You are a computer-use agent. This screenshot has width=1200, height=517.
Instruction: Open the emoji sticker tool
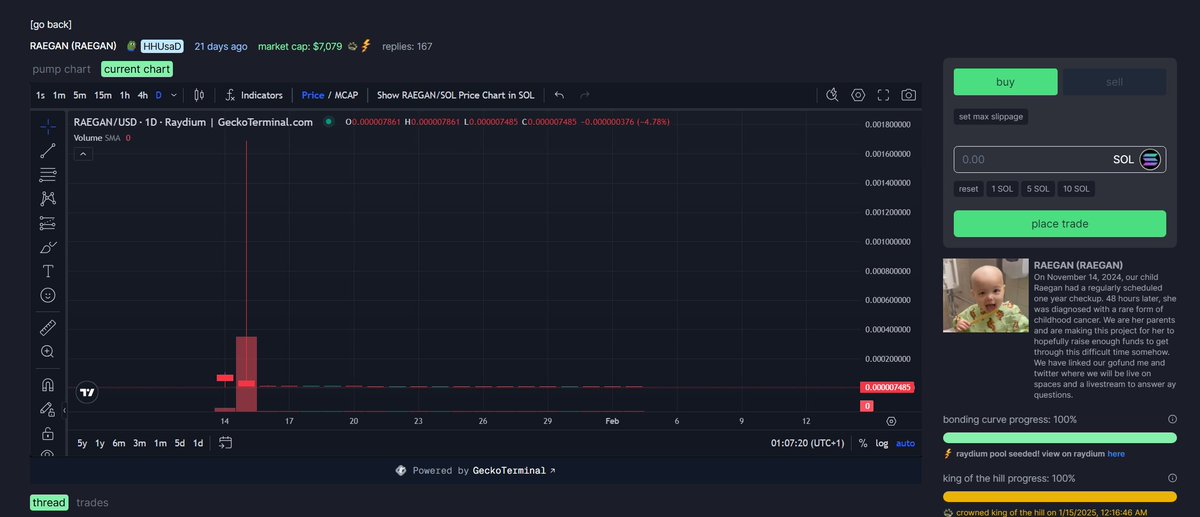point(48,295)
